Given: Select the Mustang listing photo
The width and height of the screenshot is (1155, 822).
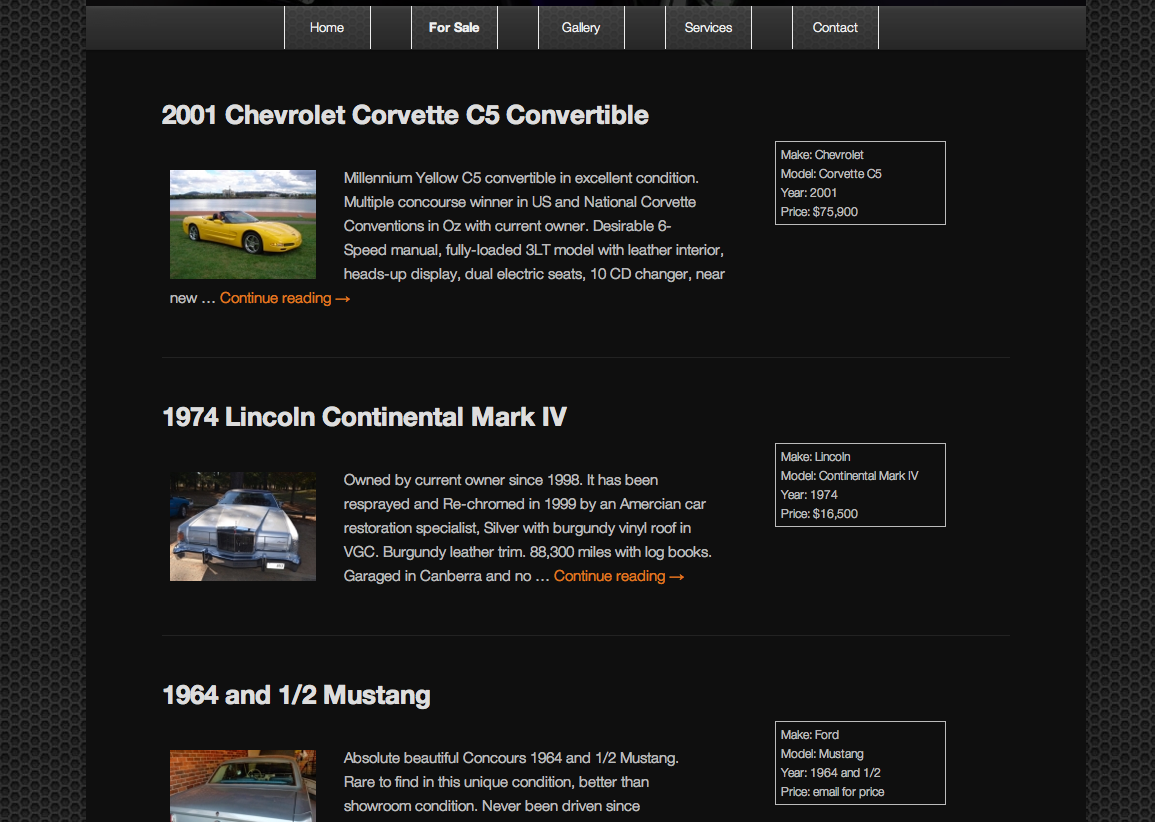Looking at the screenshot, I should point(243,786).
